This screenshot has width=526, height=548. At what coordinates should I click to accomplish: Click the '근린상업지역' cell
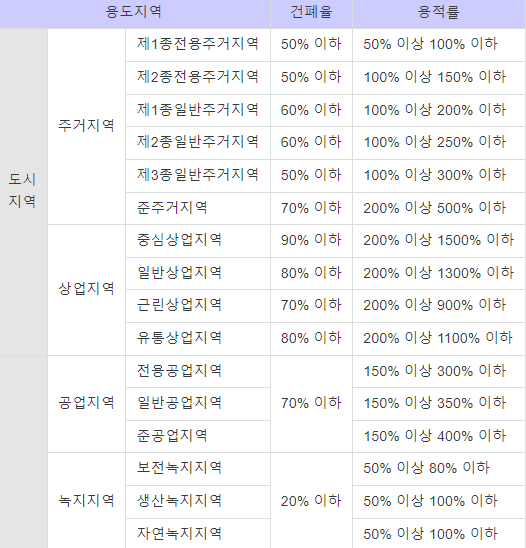(x=198, y=306)
